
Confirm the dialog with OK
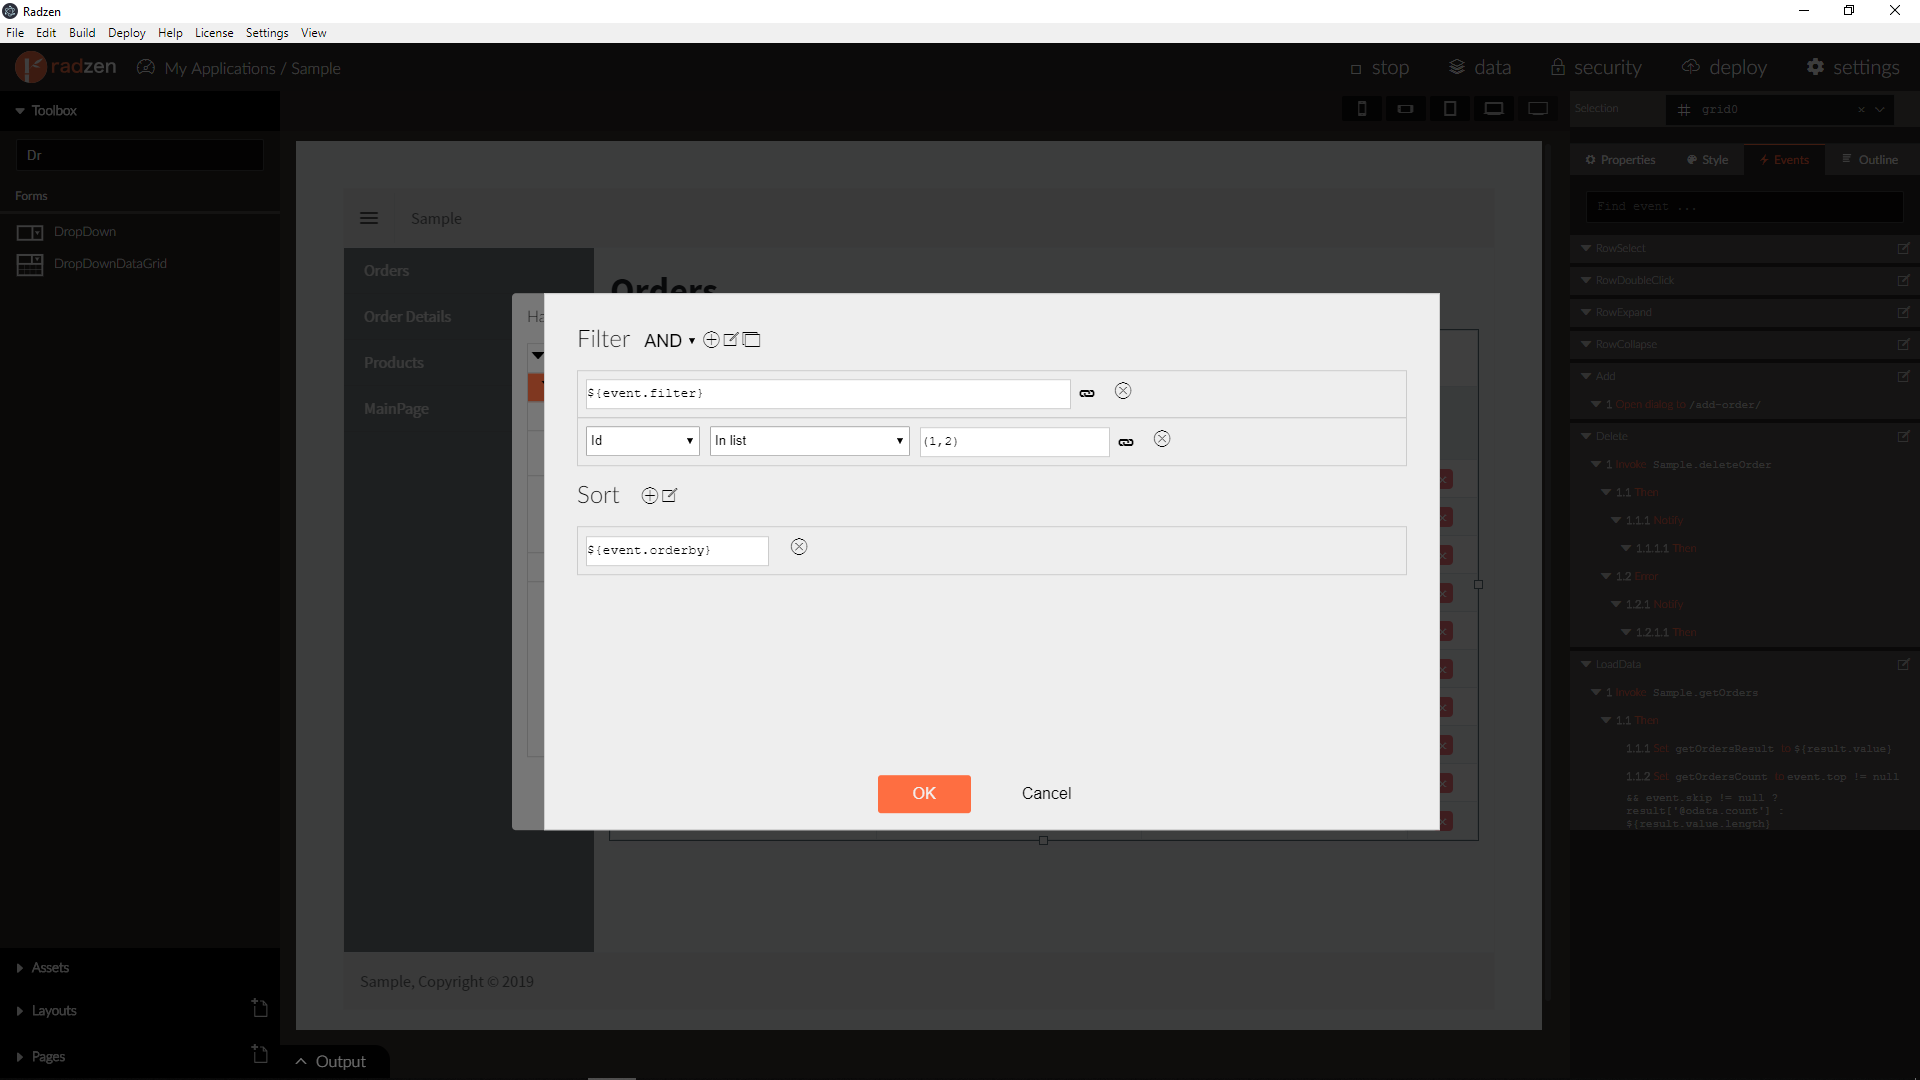[924, 794]
